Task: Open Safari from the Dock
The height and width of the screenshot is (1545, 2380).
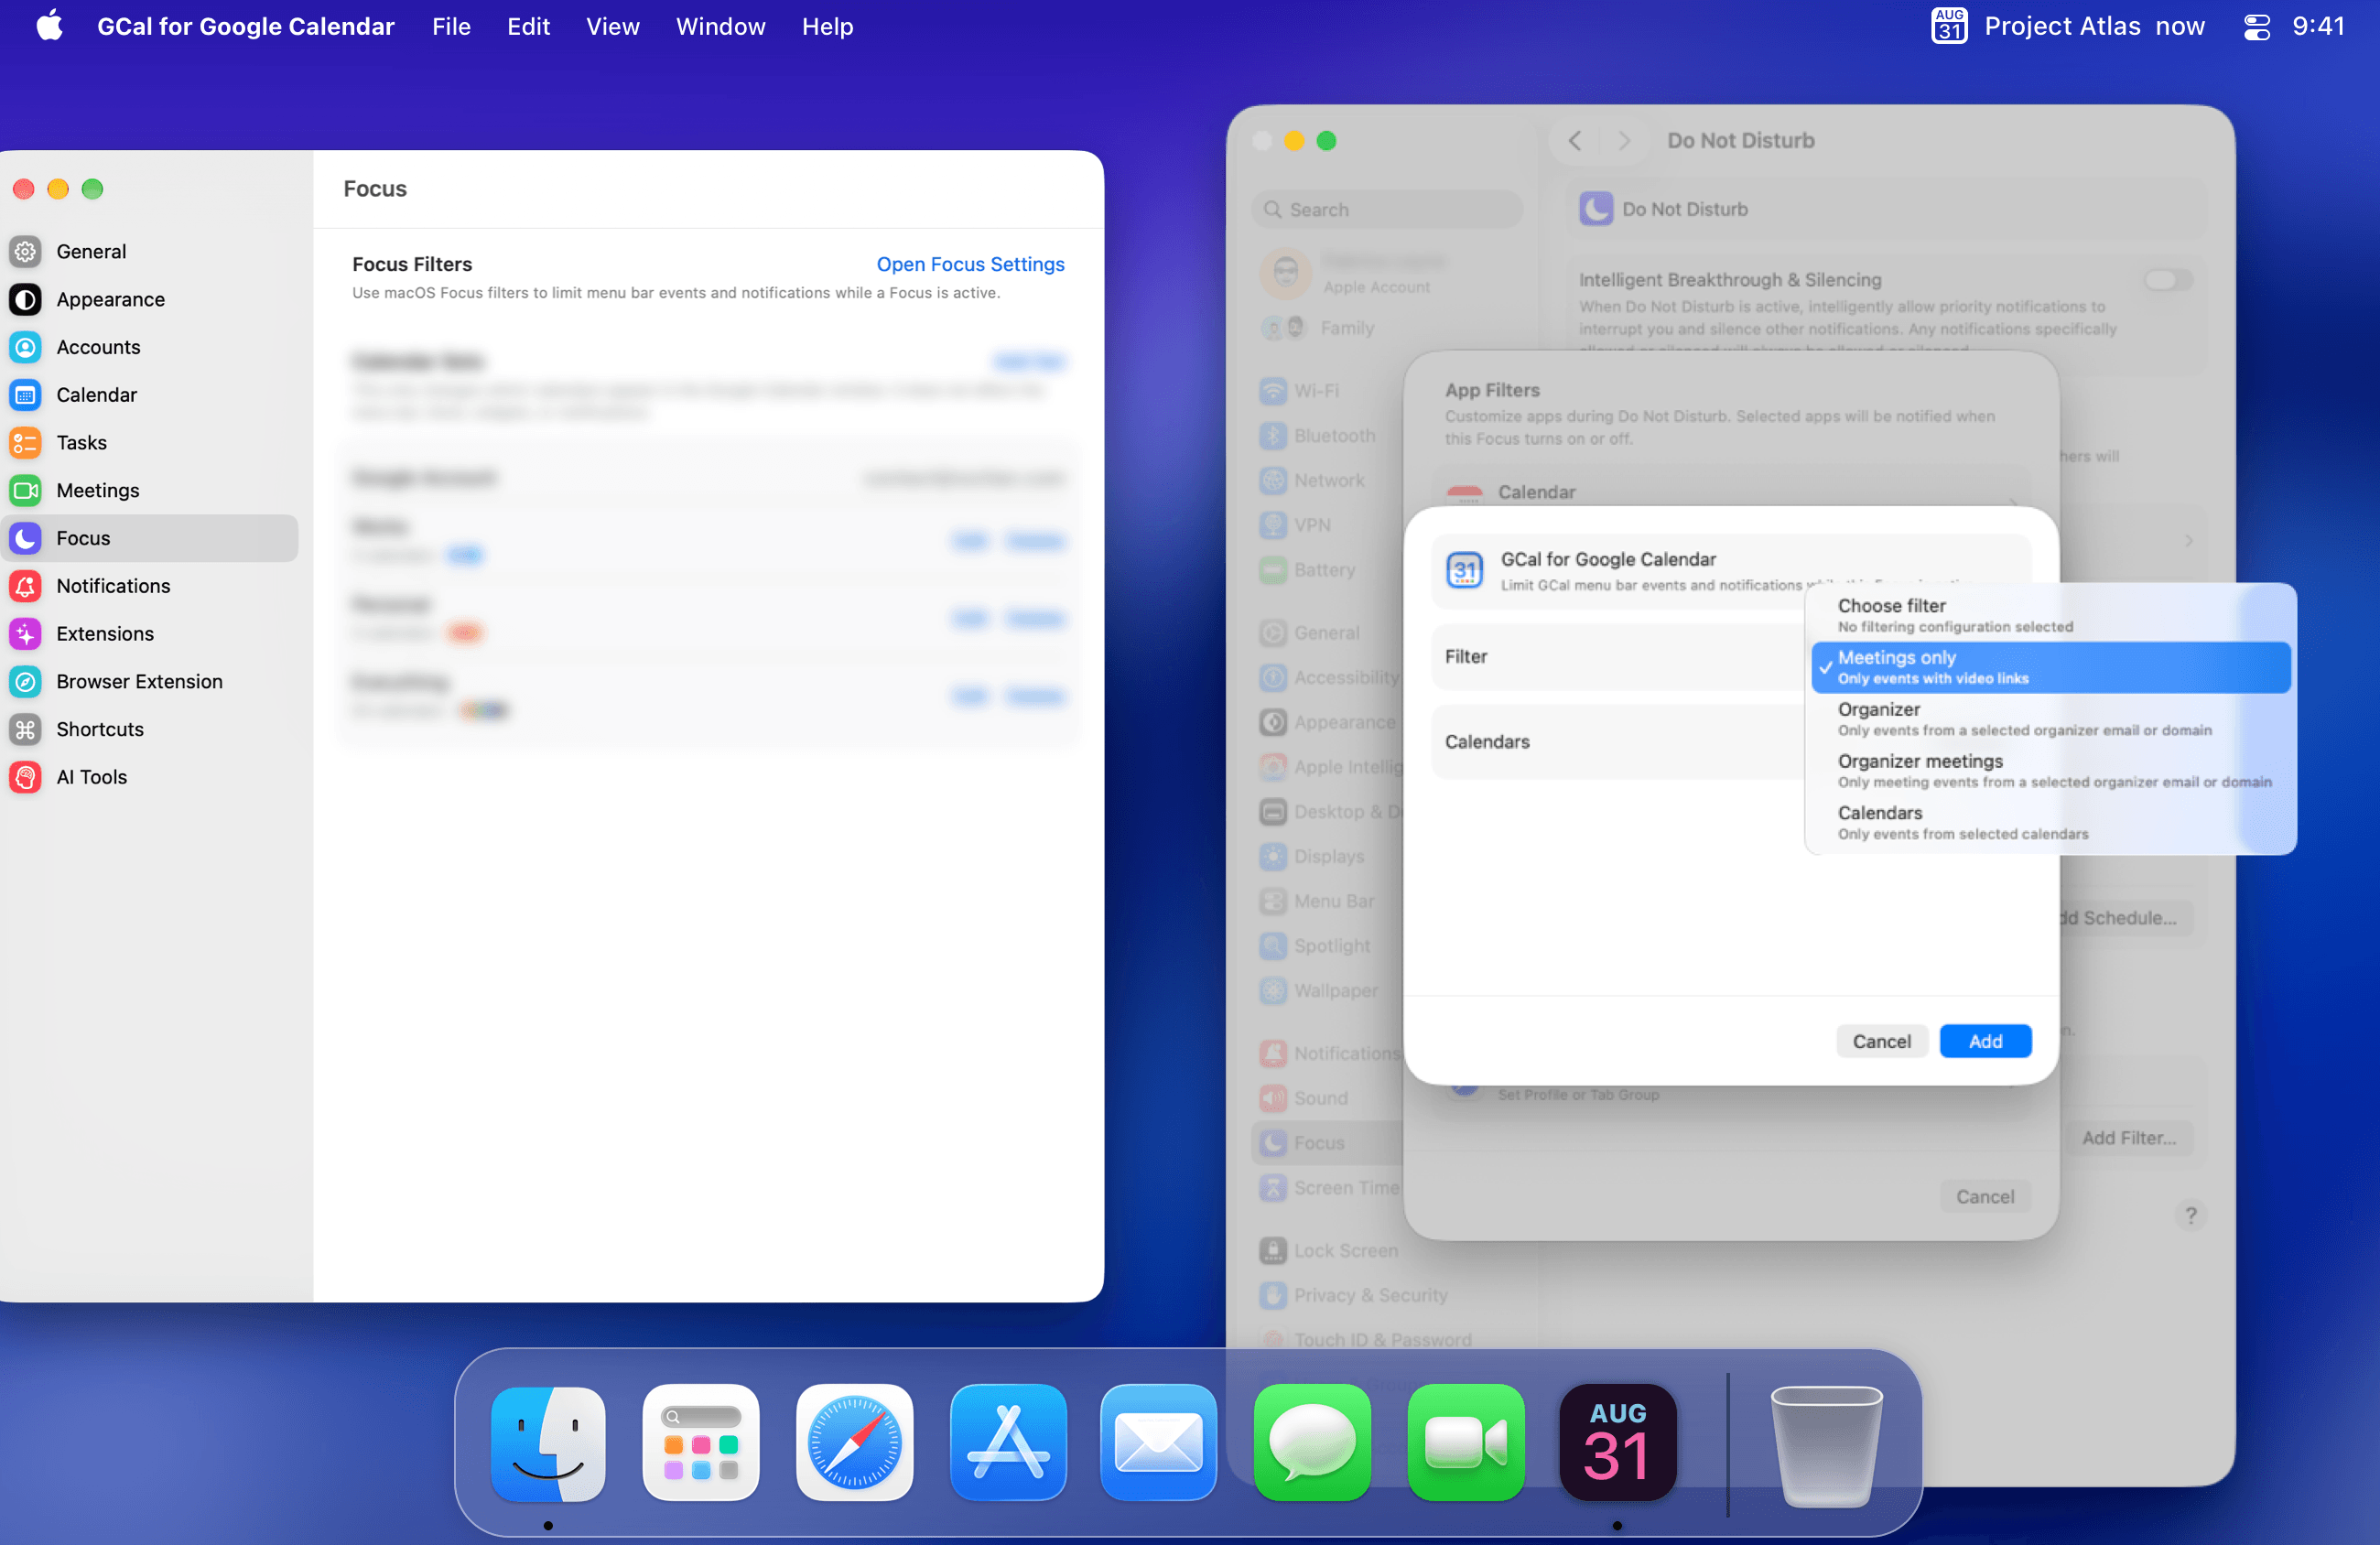Action: [x=854, y=1443]
